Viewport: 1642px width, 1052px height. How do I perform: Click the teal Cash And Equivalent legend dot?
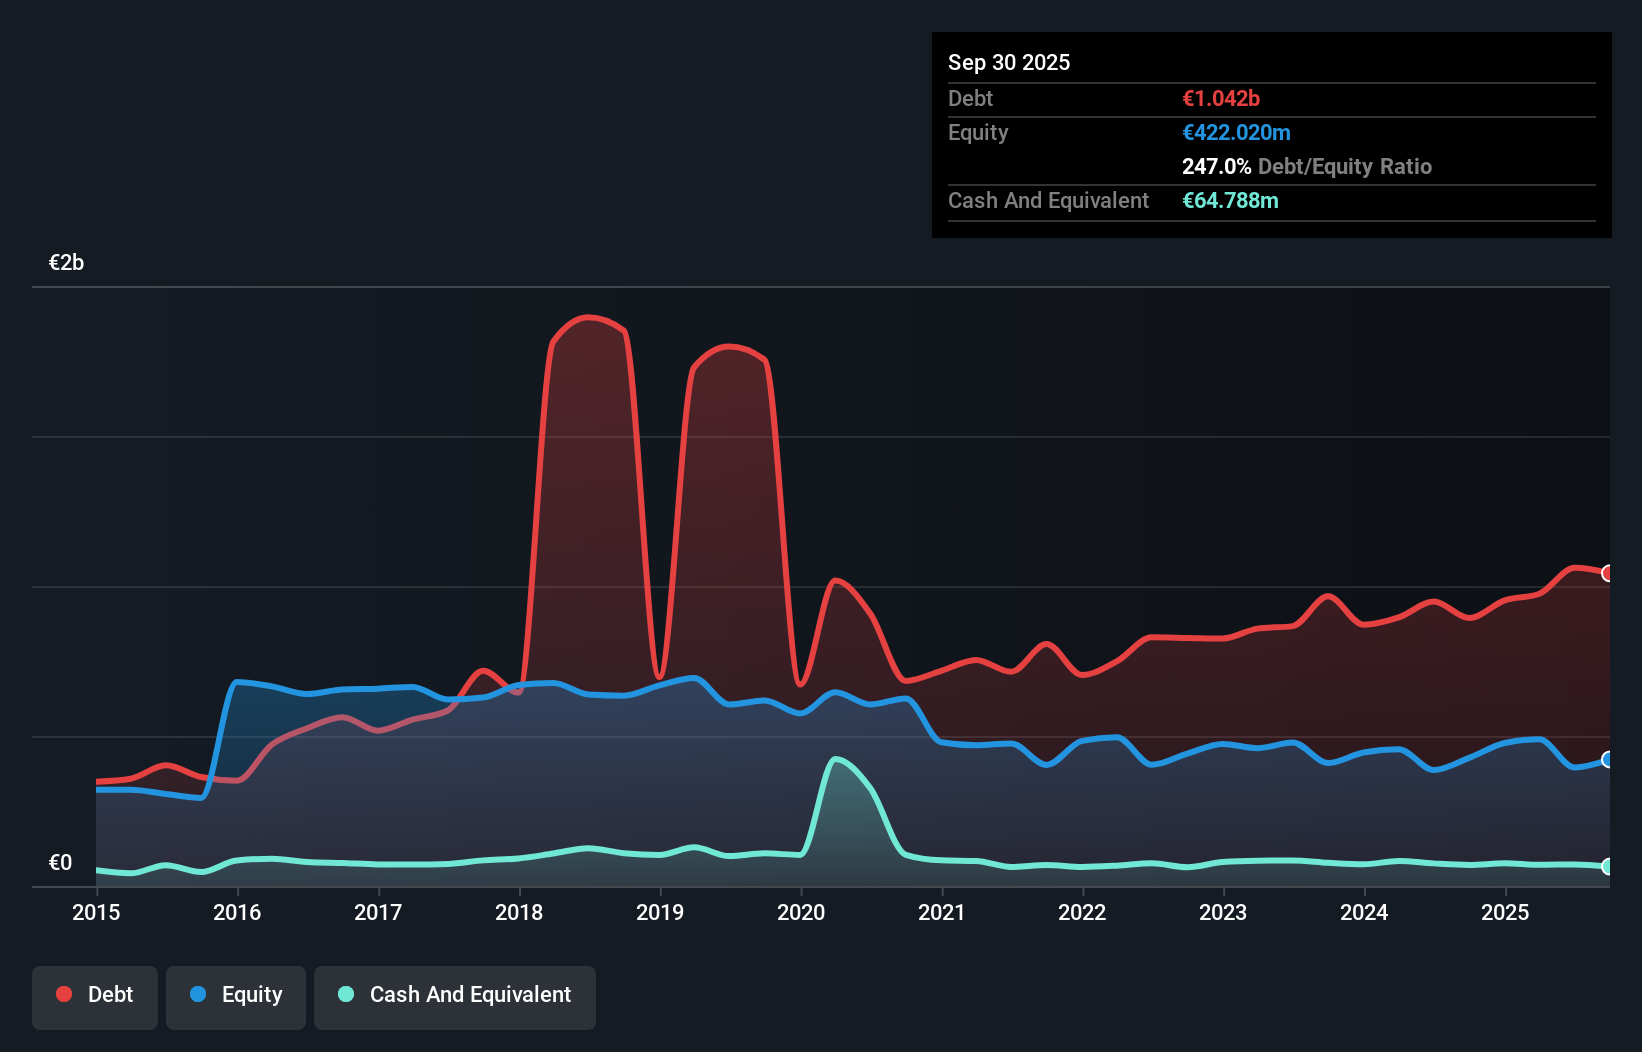coord(344,994)
